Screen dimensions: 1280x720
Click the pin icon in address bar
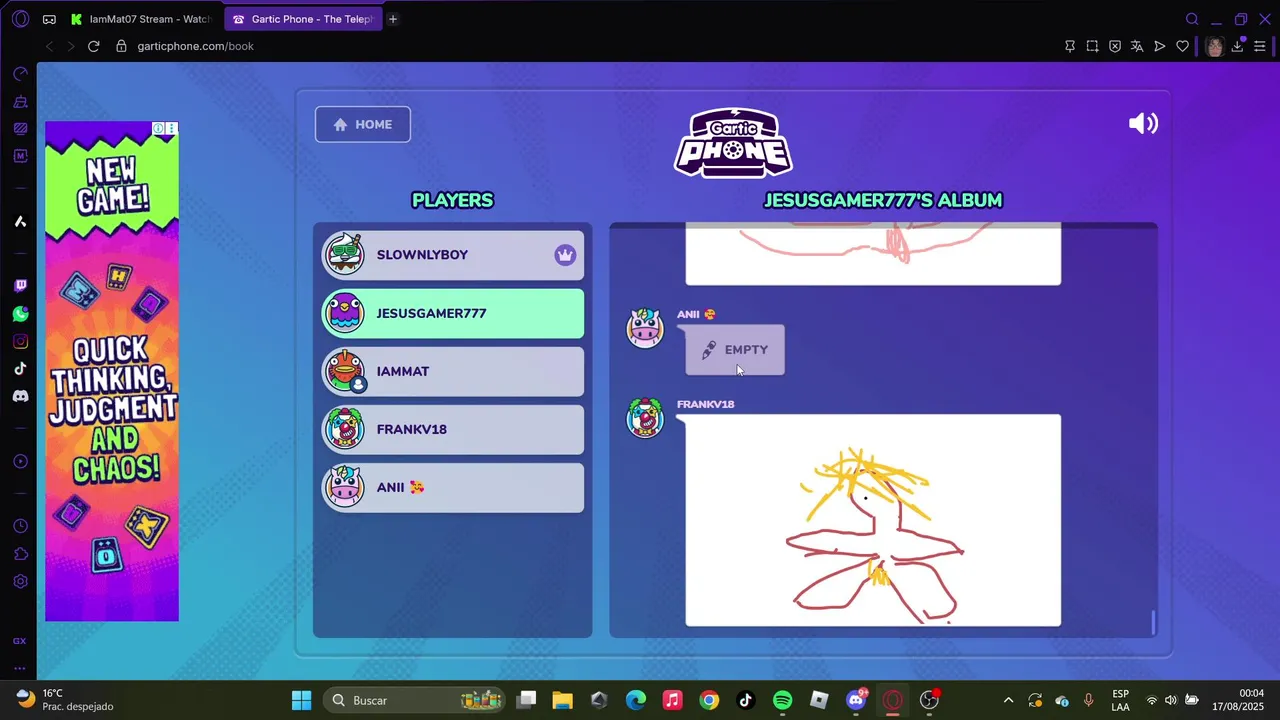[1070, 46]
